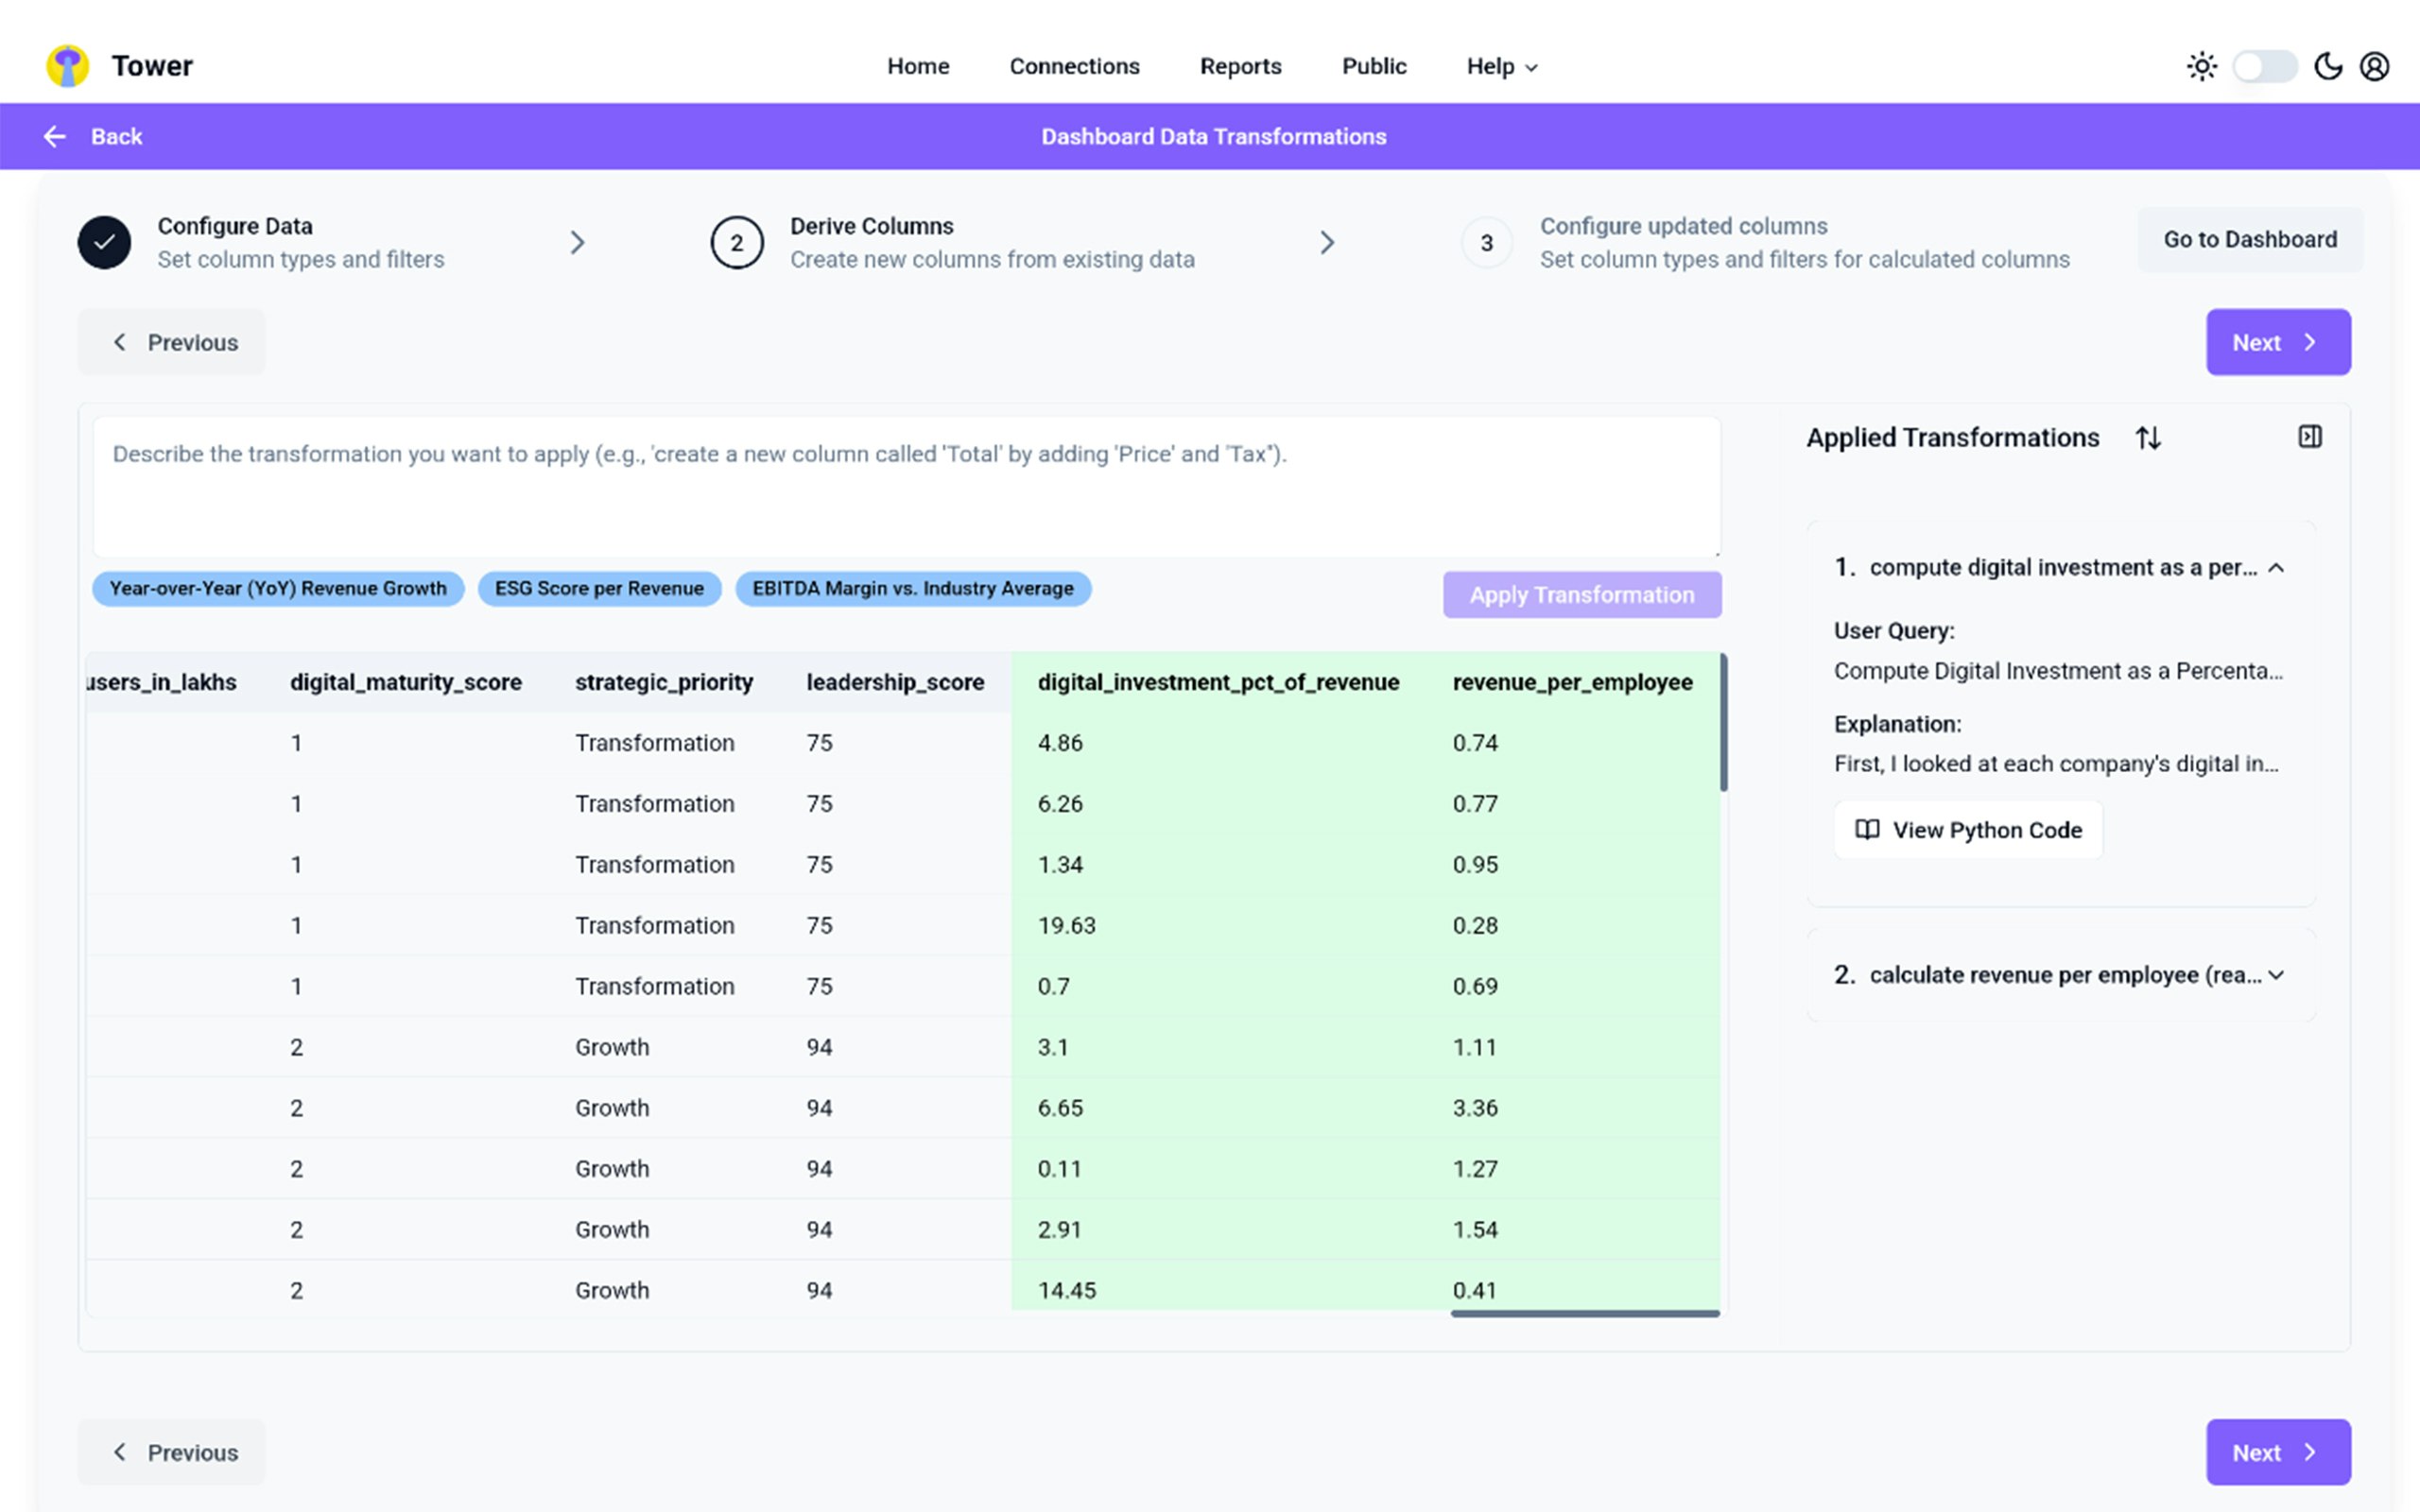This screenshot has height=1512, width=2420.
Task: Click the moon dark-mode icon
Action: [x=2328, y=66]
